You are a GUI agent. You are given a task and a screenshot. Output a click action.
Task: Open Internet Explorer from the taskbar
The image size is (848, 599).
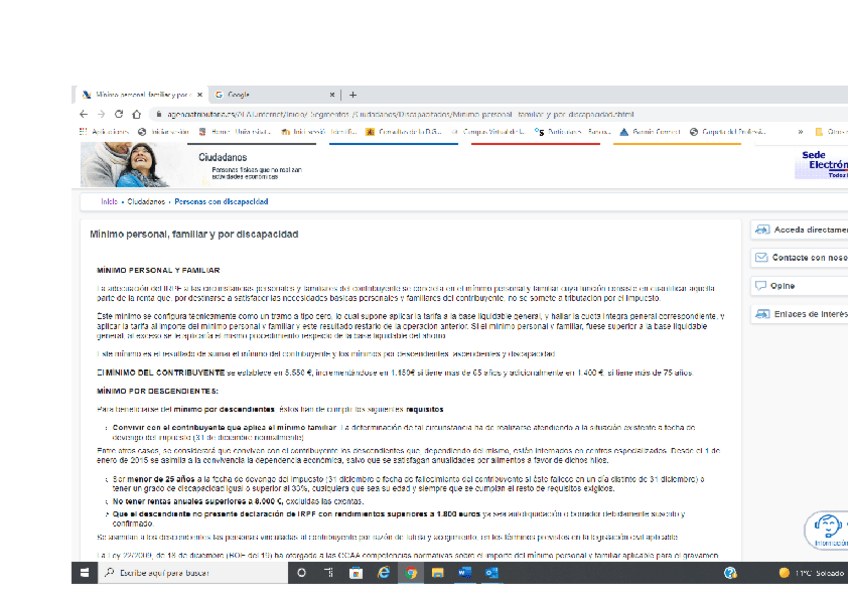pyautogui.click(x=383, y=573)
